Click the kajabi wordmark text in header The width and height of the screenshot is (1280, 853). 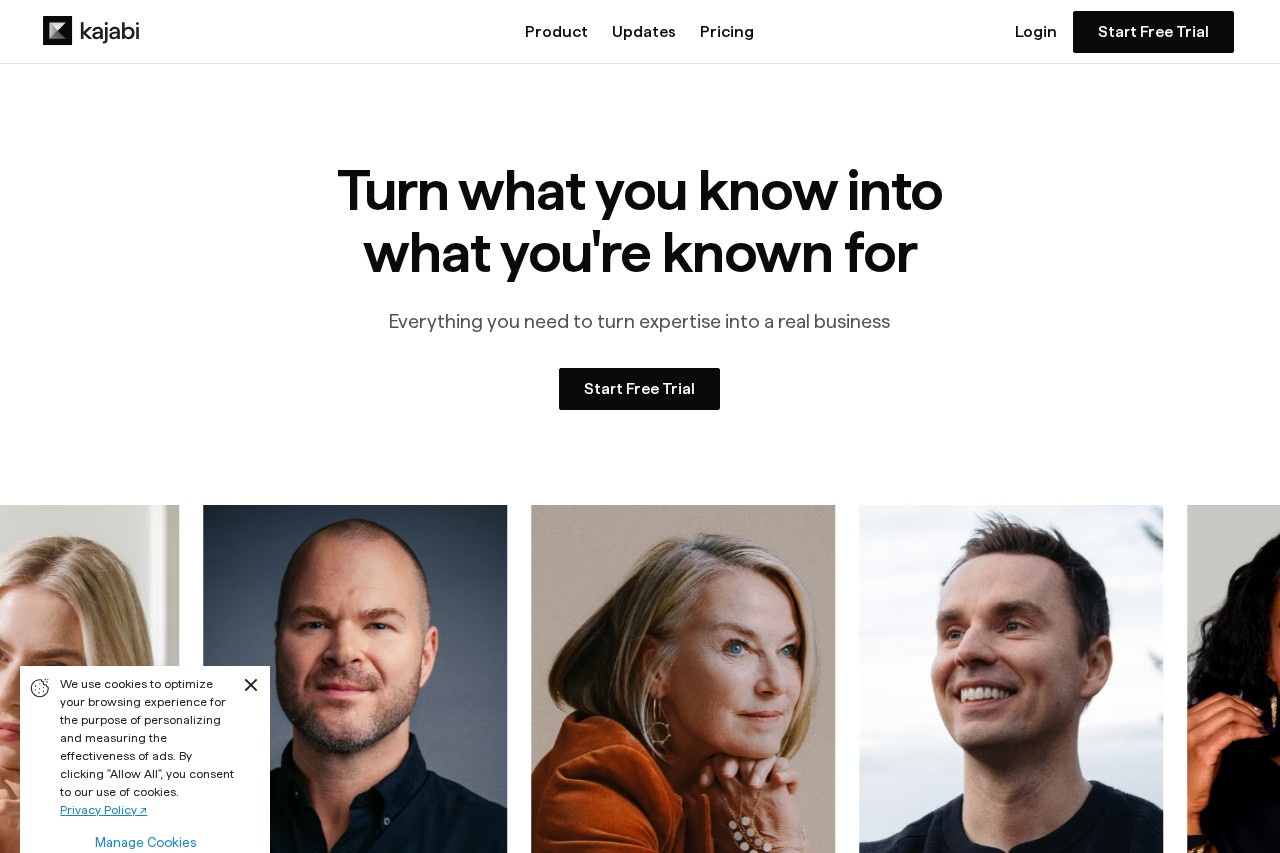[x=109, y=31]
